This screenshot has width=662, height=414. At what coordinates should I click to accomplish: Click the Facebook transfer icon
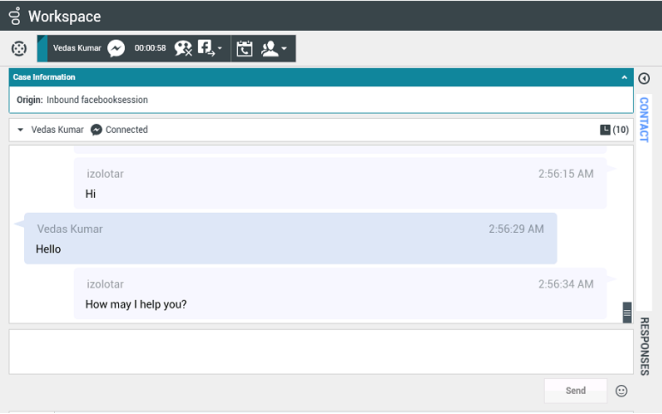pyautogui.click(x=205, y=48)
